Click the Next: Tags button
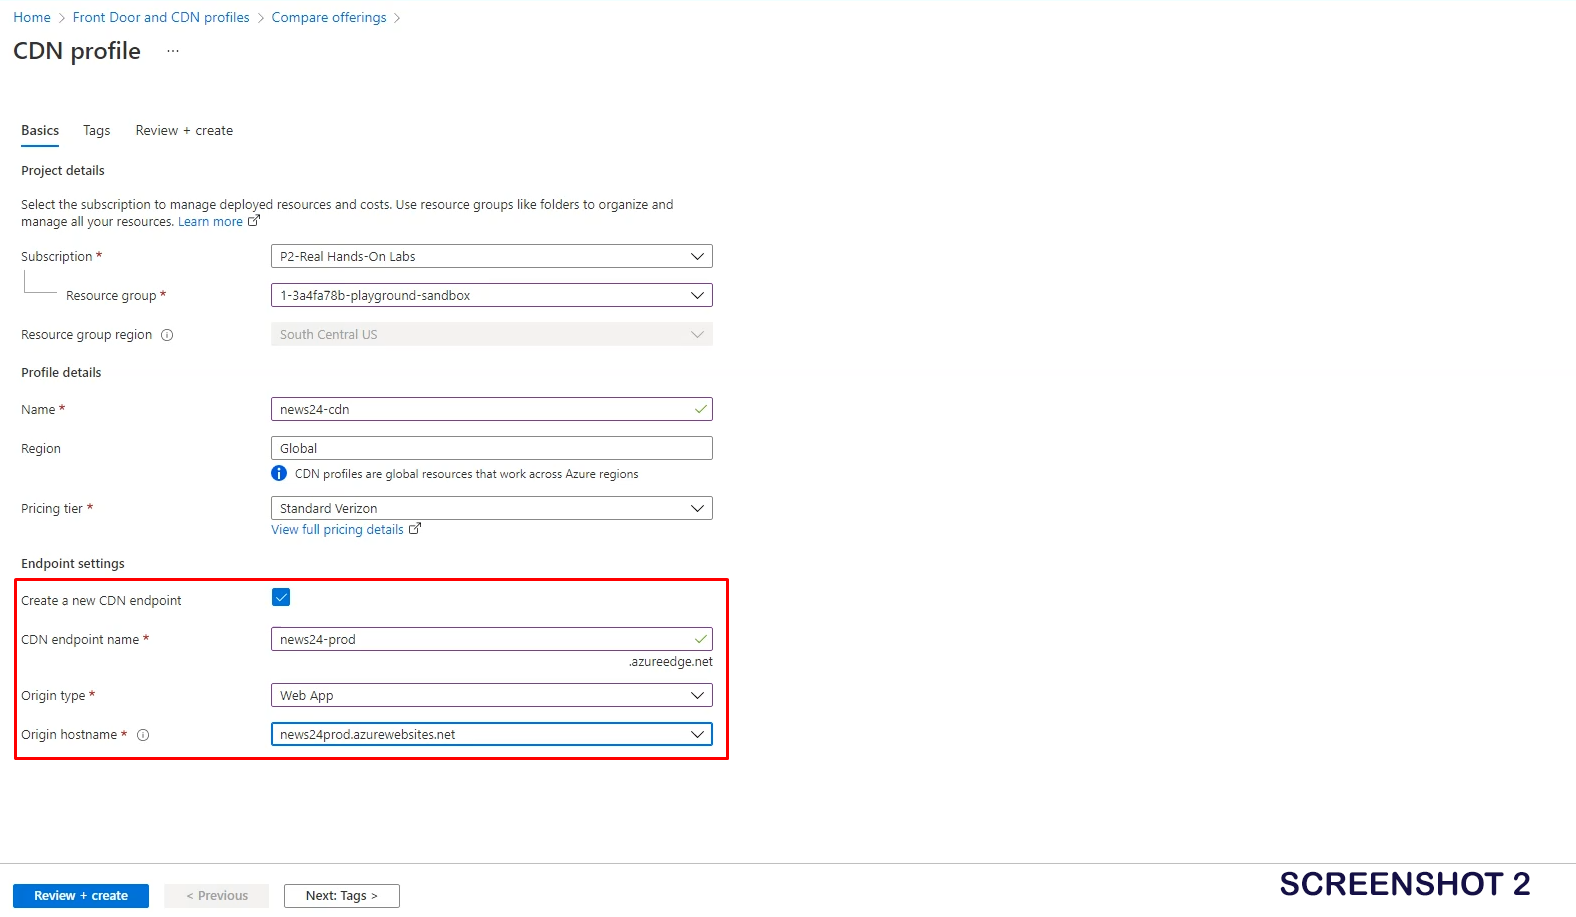The height and width of the screenshot is (917, 1576). click(x=341, y=896)
